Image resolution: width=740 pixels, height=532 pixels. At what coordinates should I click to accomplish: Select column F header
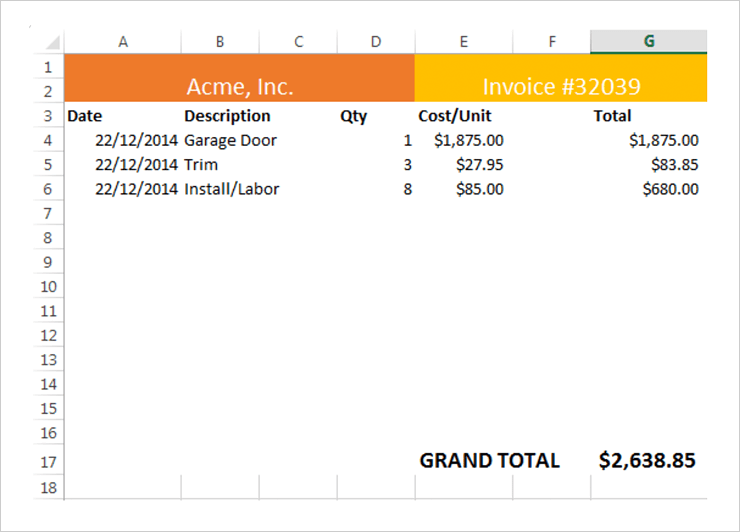(552, 42)
